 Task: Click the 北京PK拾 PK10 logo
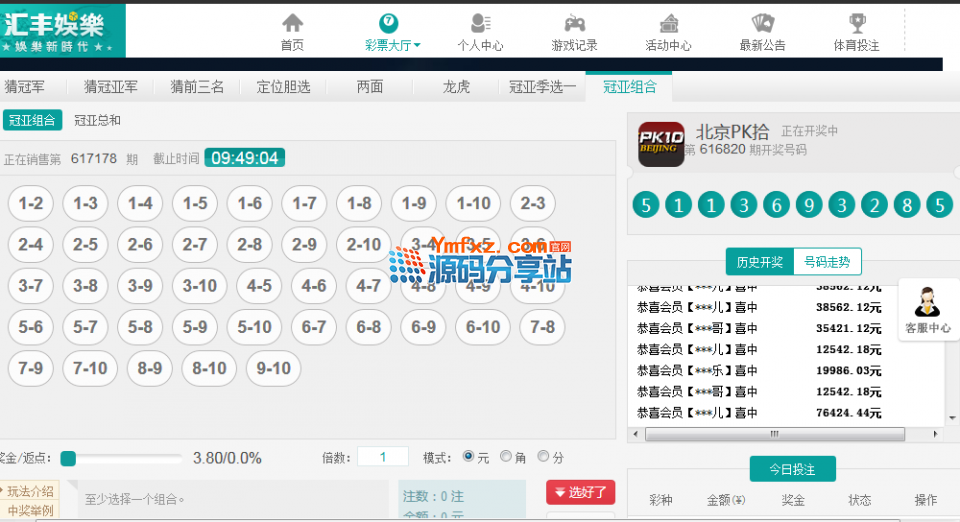[x=661, y=143]
